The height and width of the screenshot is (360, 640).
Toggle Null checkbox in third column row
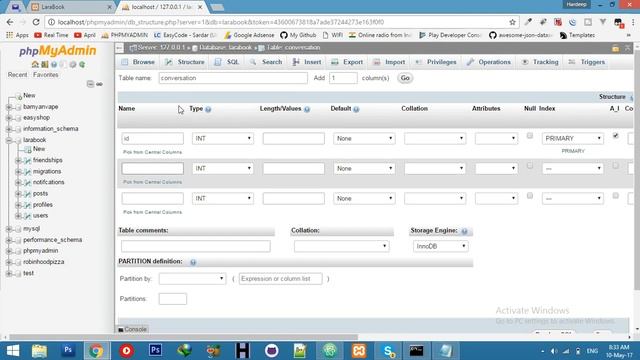[529, 196]
